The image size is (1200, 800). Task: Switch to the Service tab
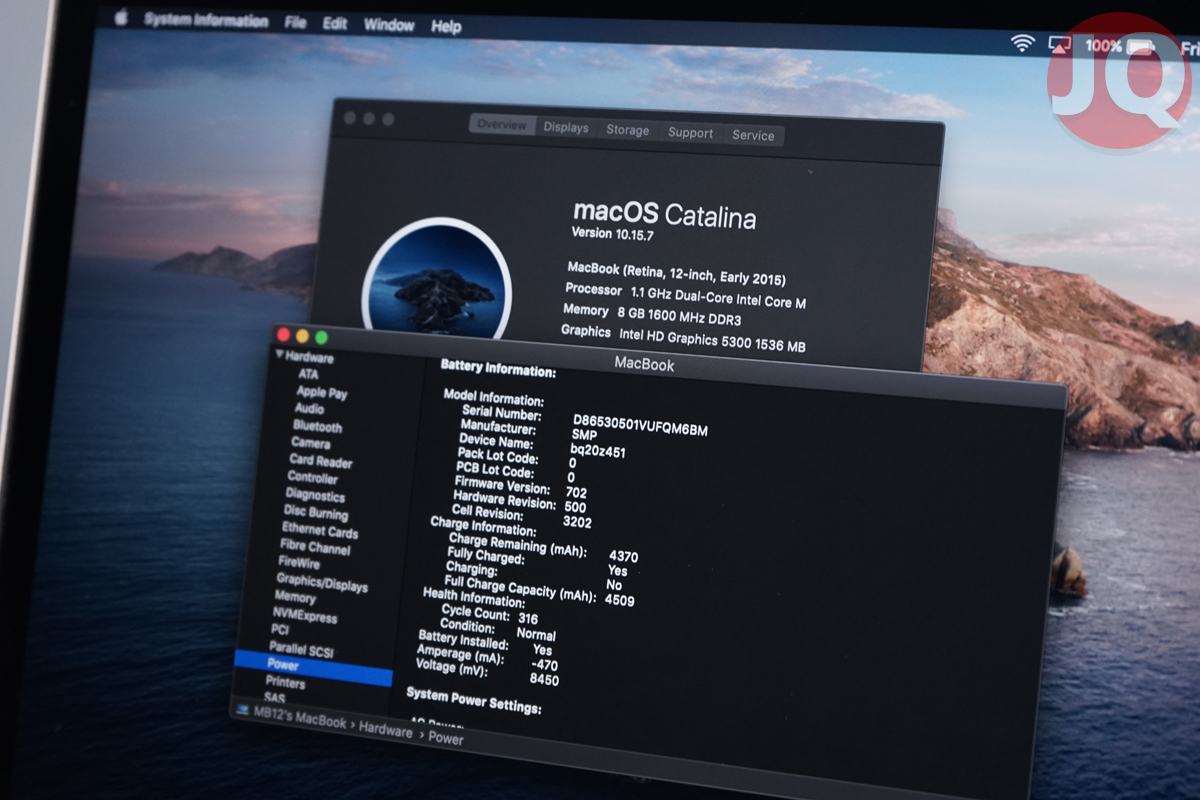click(753, 135)
